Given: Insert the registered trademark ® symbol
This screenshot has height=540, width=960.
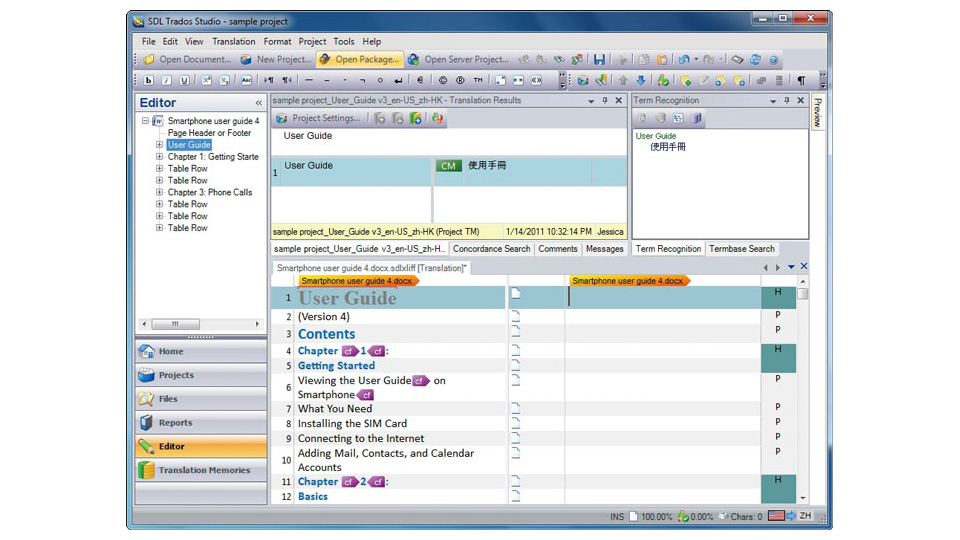Looking at the screenshot, I should click(x=460, y=80).
